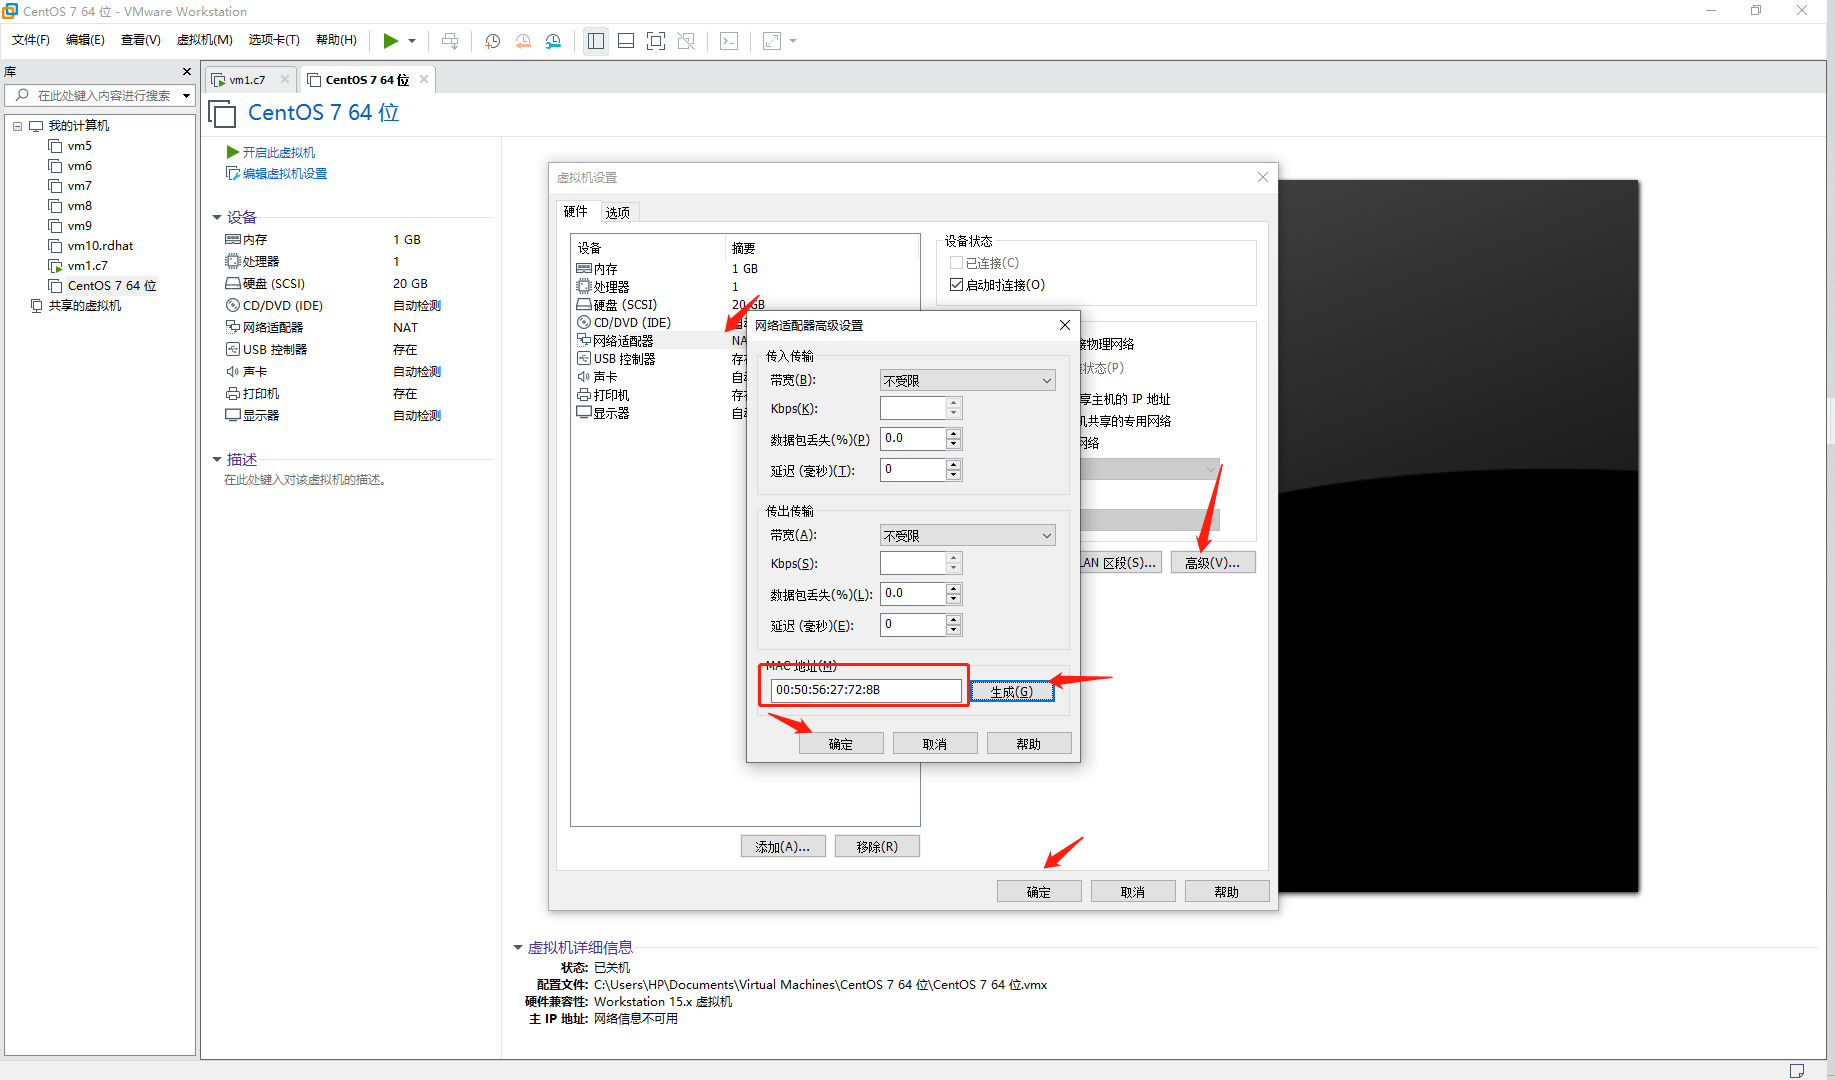Close the library panel
This screenshot has width=1835, height=1080.
(x=186, y=72)
